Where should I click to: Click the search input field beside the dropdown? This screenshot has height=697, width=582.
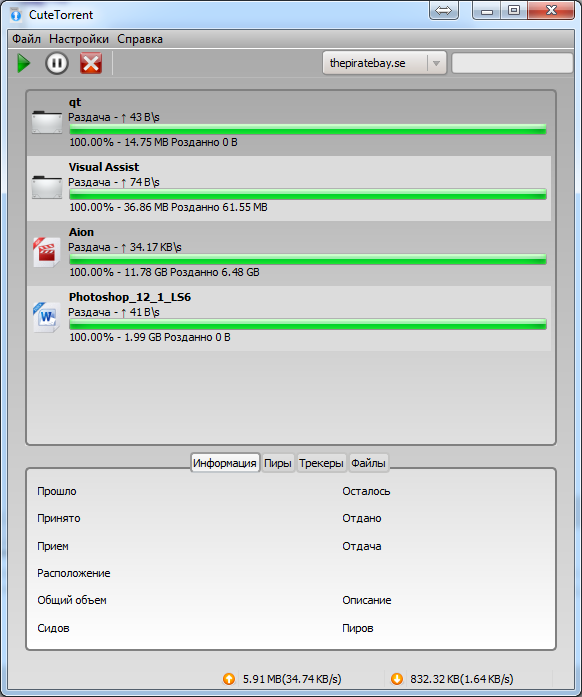(512, 63)
